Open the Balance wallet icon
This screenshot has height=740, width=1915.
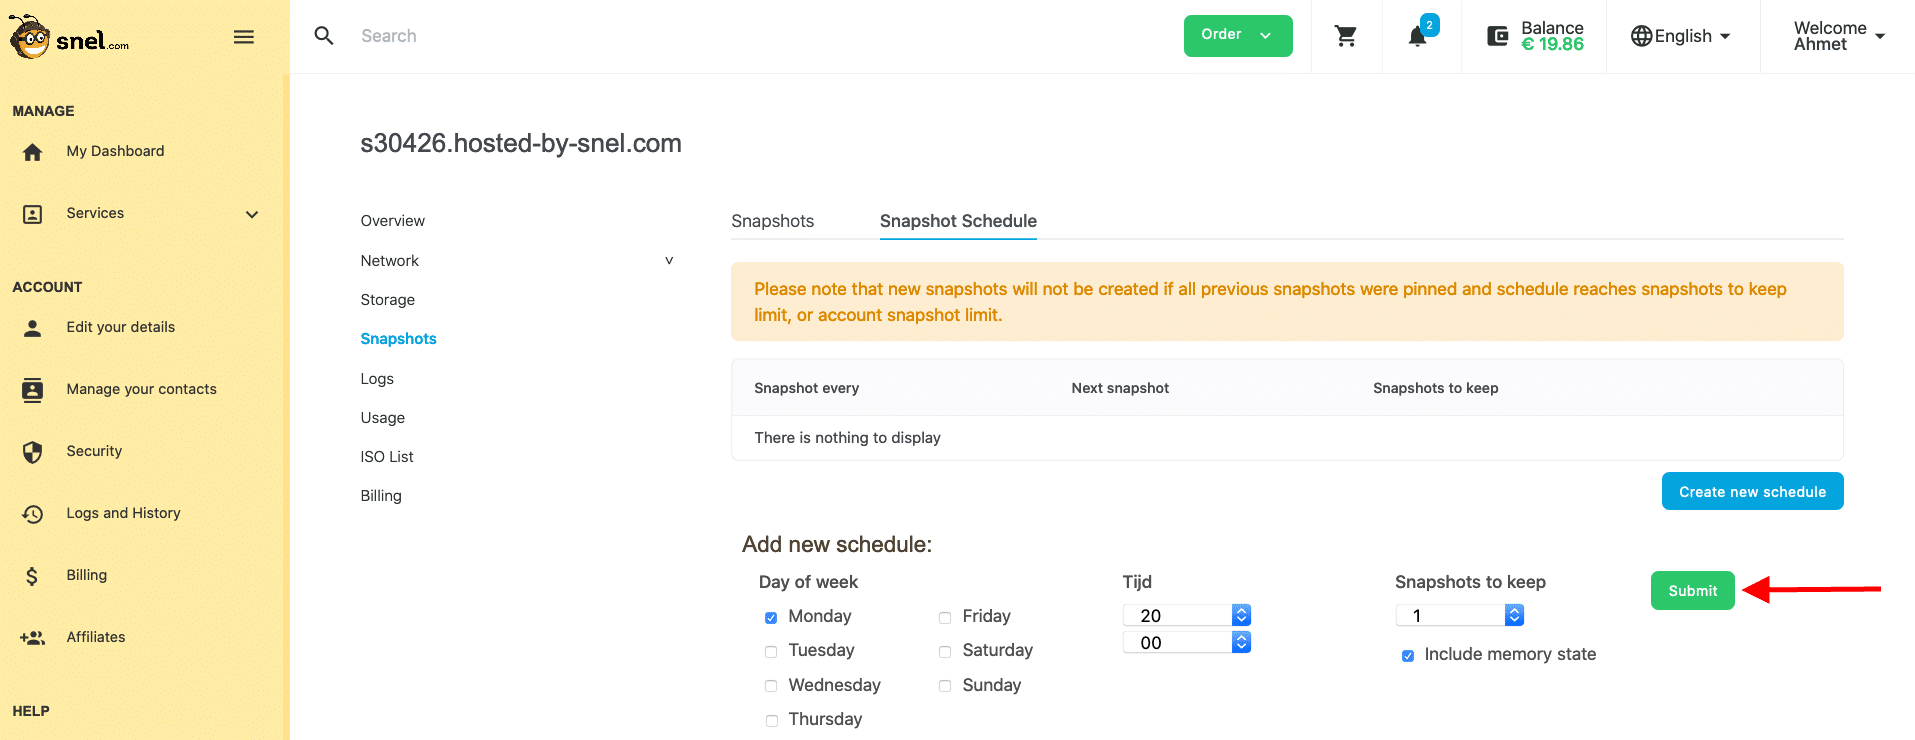coord(1497,36)
